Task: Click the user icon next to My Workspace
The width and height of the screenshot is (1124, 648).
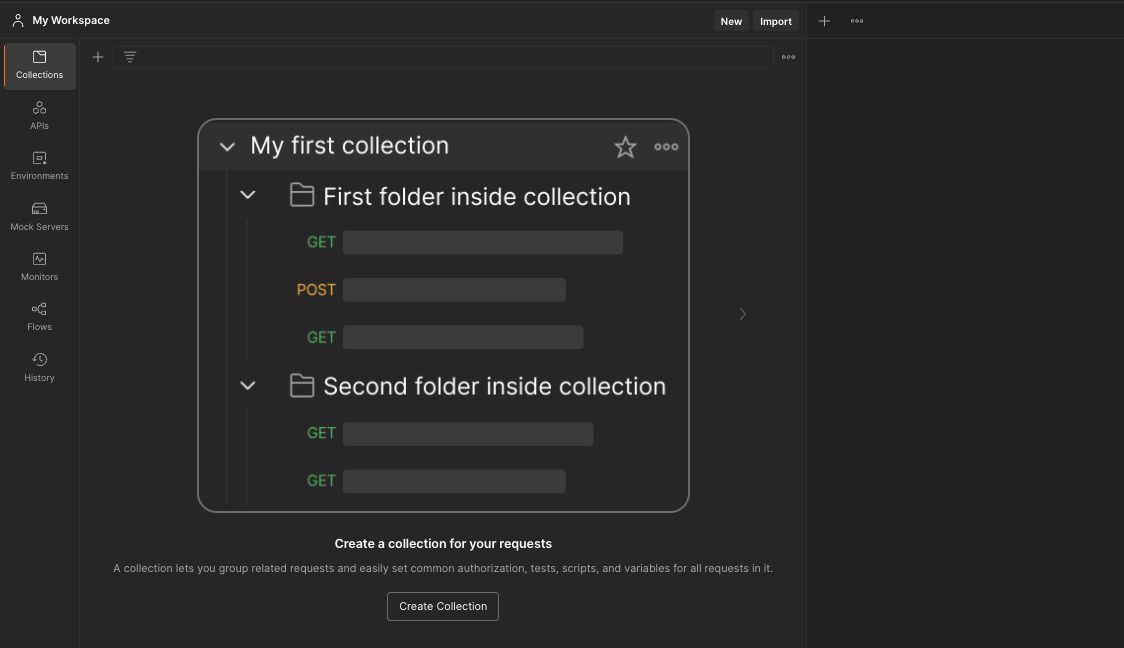Action: coord(18,21)
